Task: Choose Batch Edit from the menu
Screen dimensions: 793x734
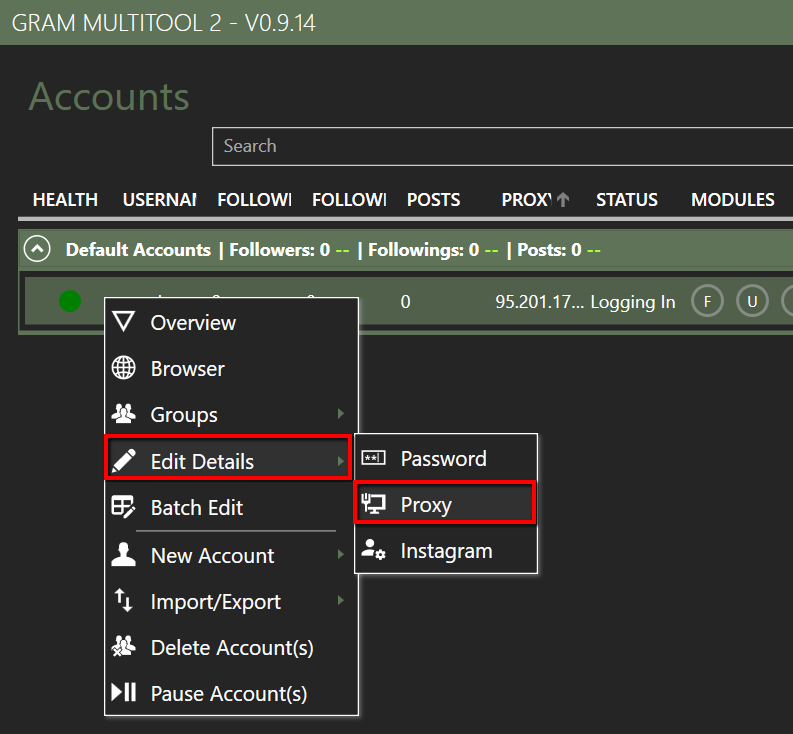Action: pos(231,507)
